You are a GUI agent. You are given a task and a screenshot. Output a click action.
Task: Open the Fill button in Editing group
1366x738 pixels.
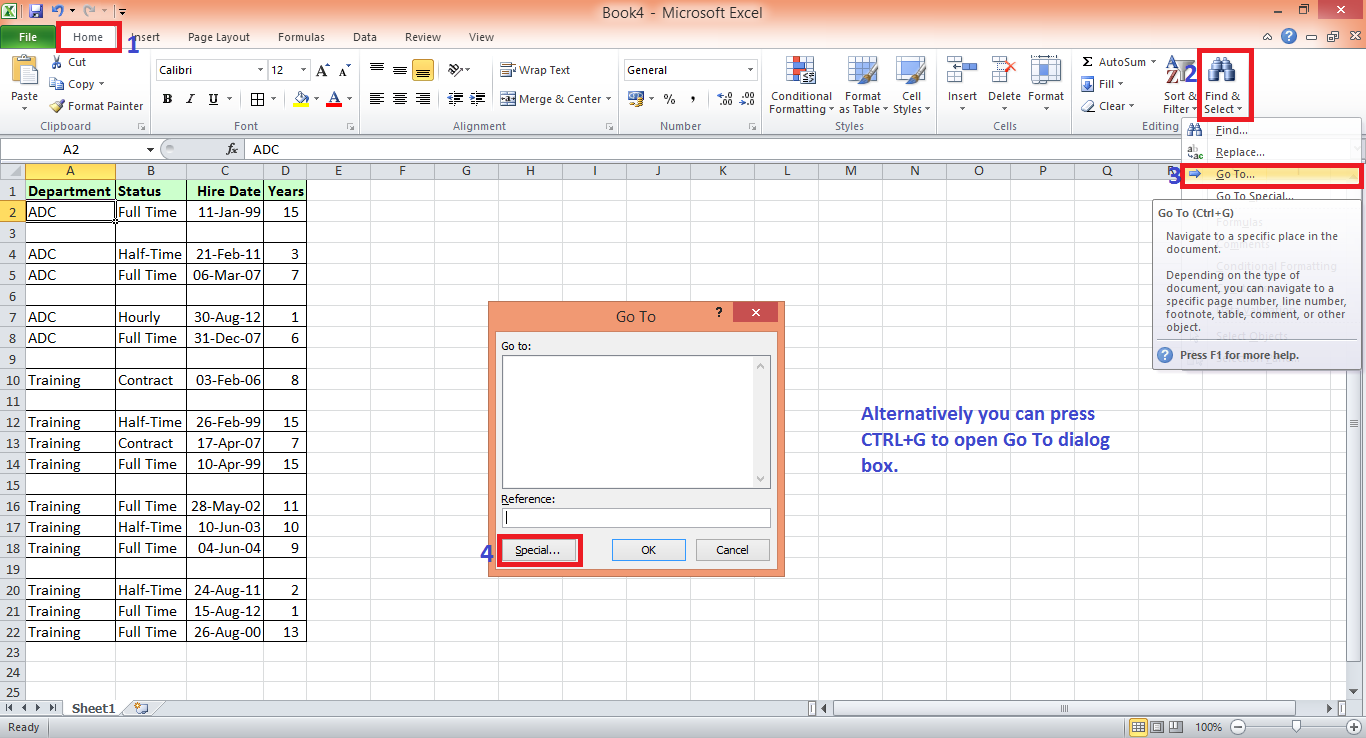tap(1104, 84)
